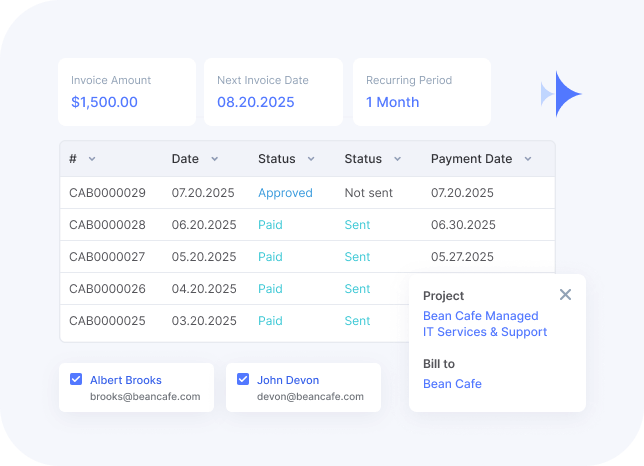Click the Bean Cafe bill-to link
The height and width of the screenshot is (466, 644).
tap(452, 384)
